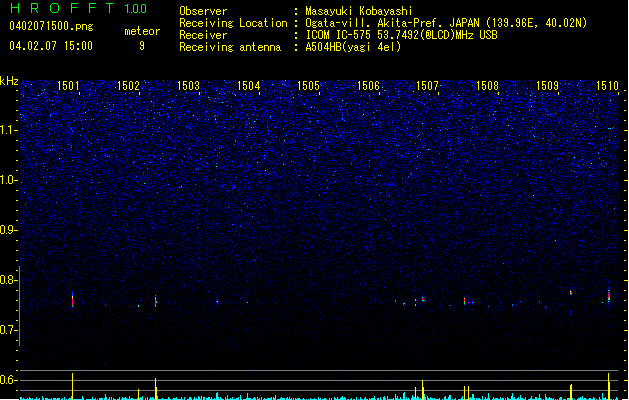The image size is (629, 400).
Task: Click time marker 1506
Action: pos(368,86)
